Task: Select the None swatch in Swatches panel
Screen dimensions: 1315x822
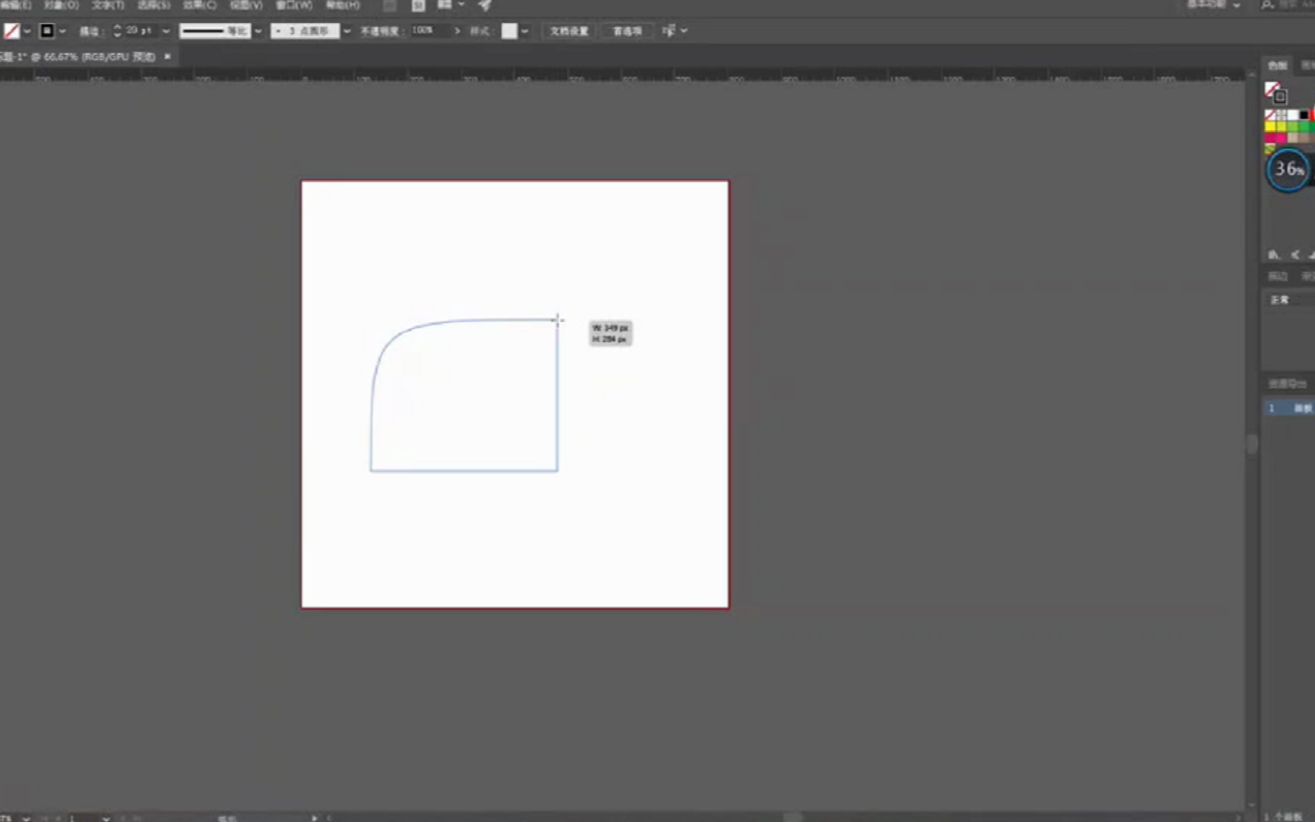Action: click(x=1270, y=116)
